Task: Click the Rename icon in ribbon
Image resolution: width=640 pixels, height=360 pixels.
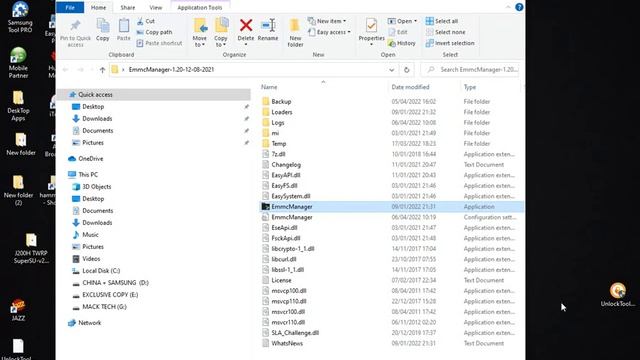Action: coord(268,25)
